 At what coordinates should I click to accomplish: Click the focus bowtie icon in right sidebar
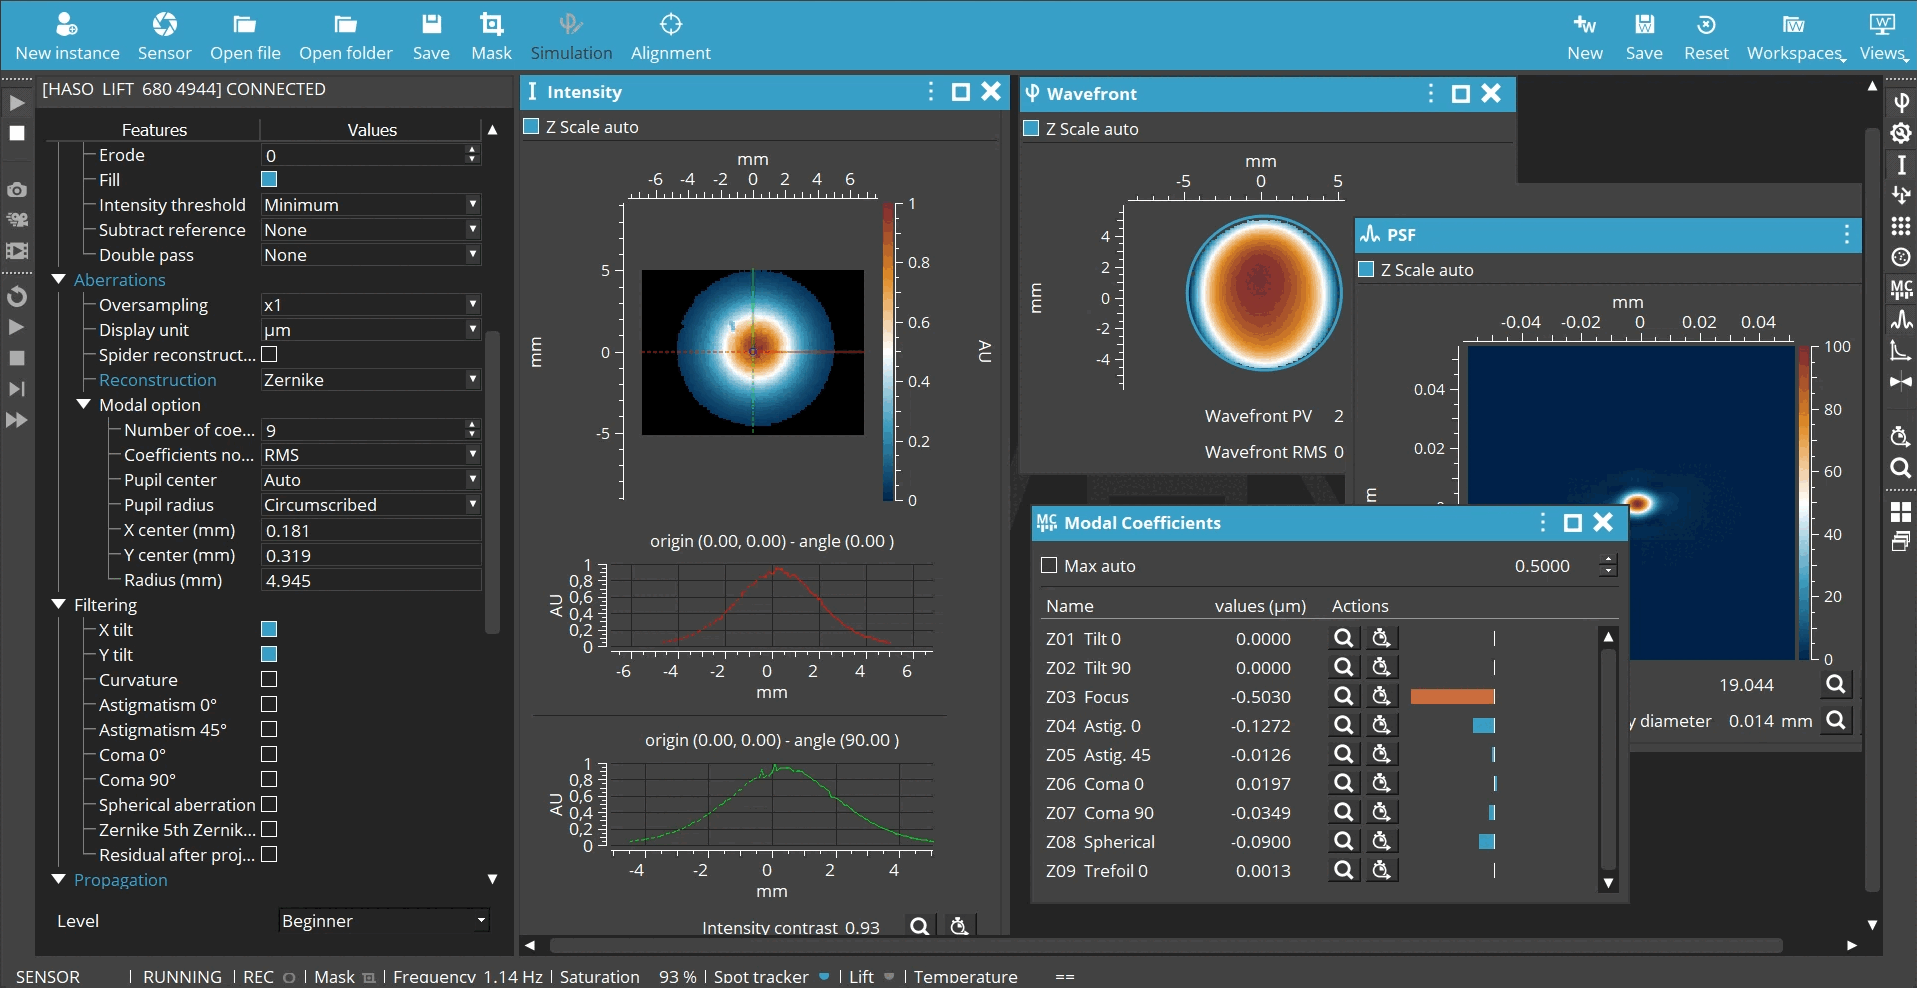1901,382
